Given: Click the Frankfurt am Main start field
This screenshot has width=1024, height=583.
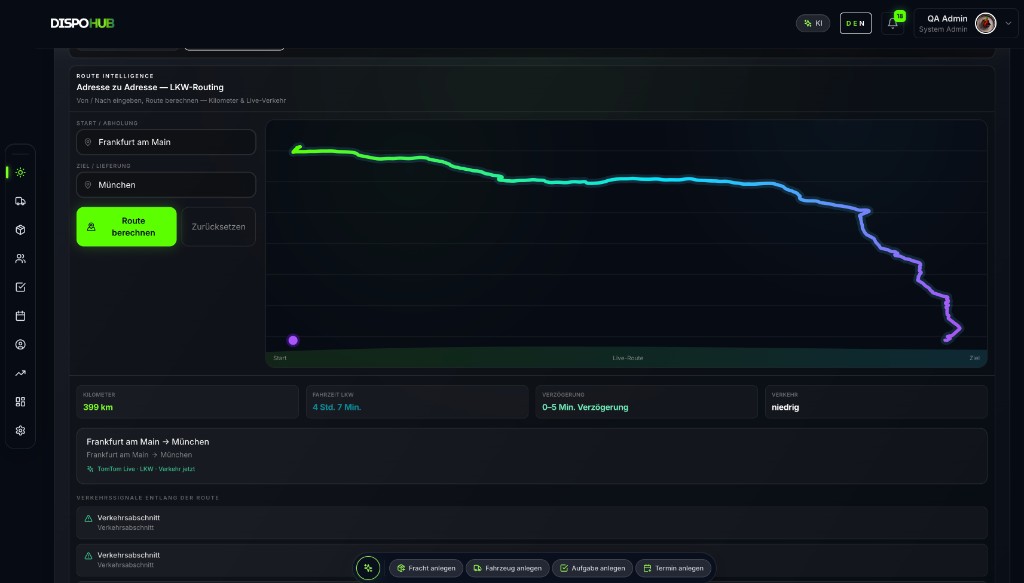Looking at the screenshot, I should click(x=166, y=142).
